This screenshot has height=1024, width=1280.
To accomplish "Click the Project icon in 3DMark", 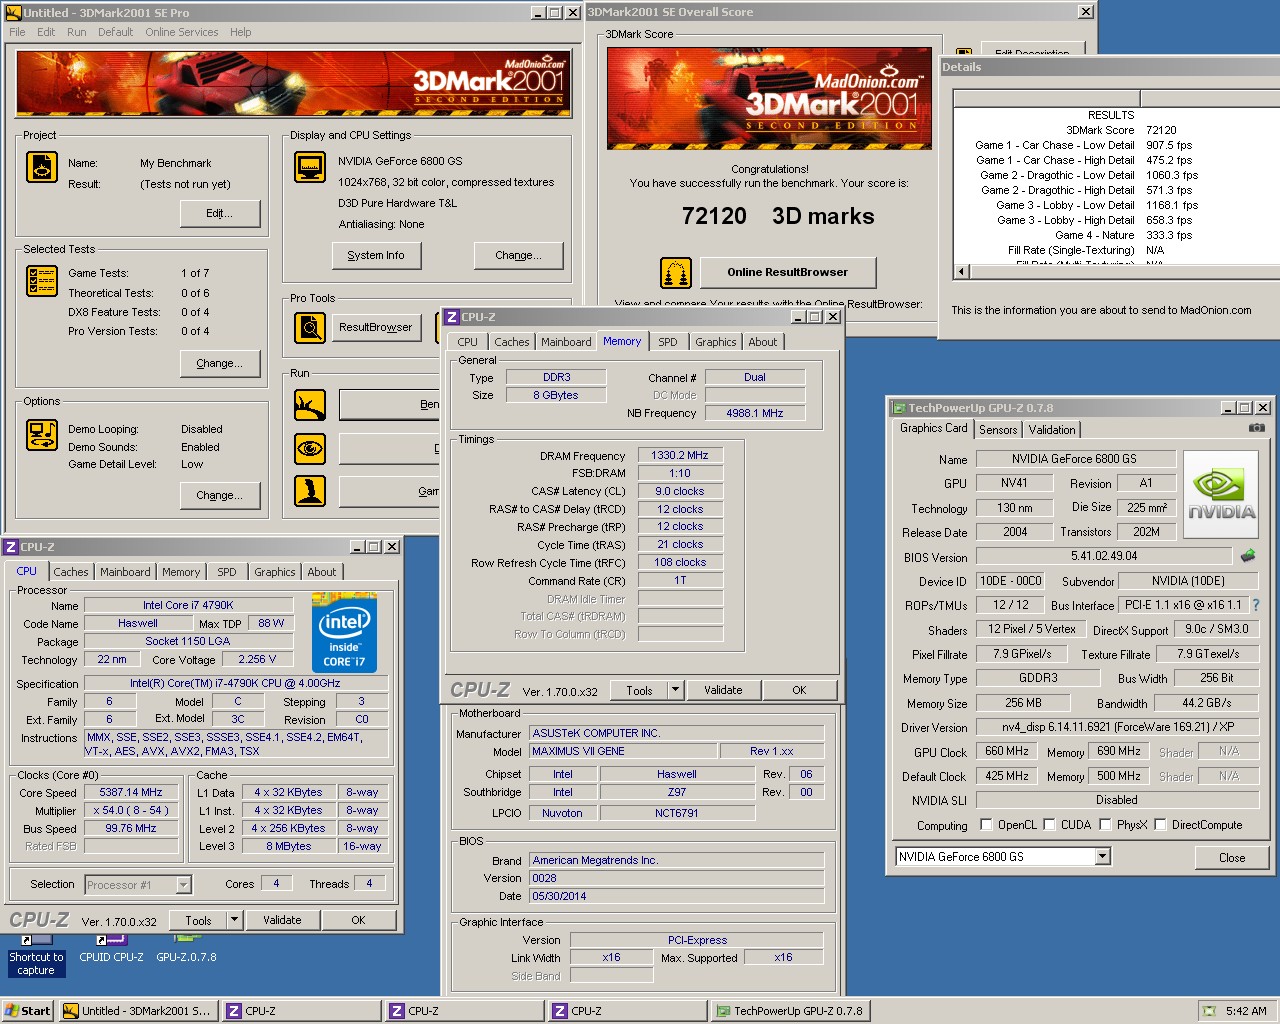I will click(x=41, y=167).
